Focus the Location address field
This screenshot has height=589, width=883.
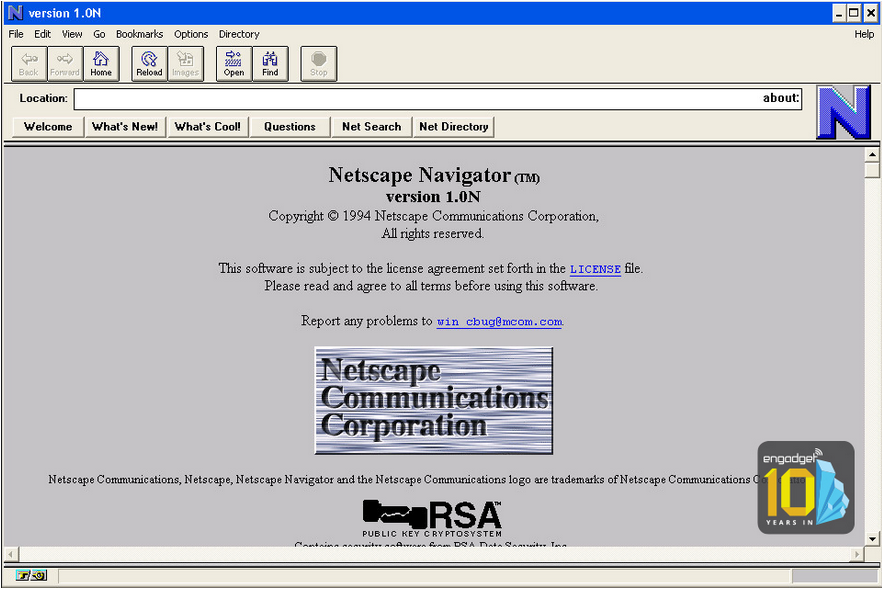(x=438, y=99)
